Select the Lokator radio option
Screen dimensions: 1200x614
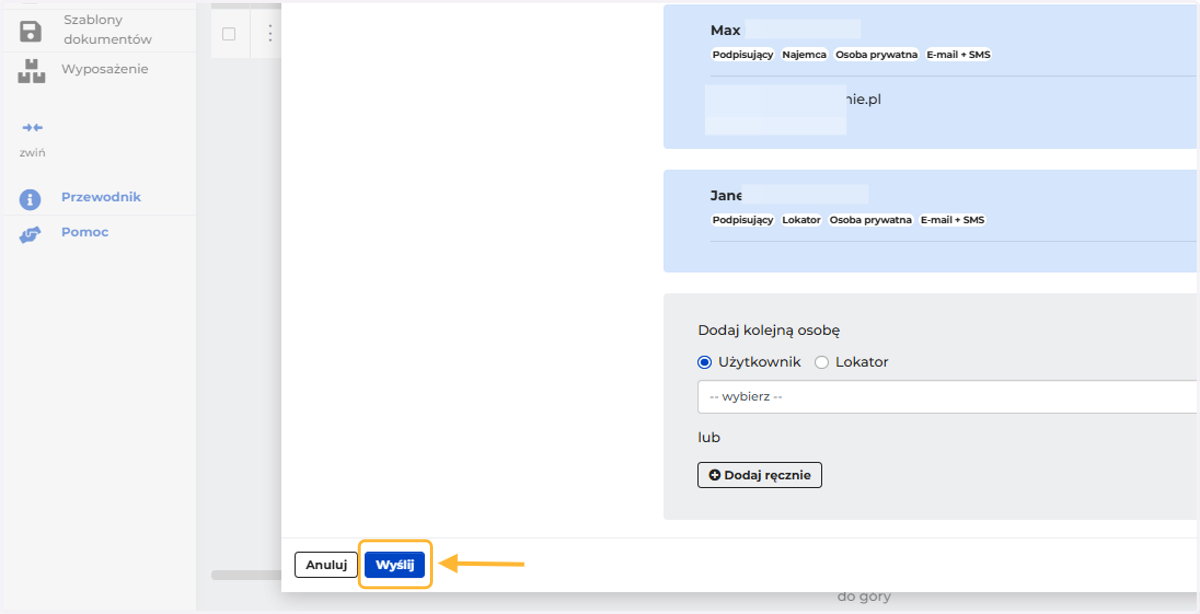(x=822, y=362)
